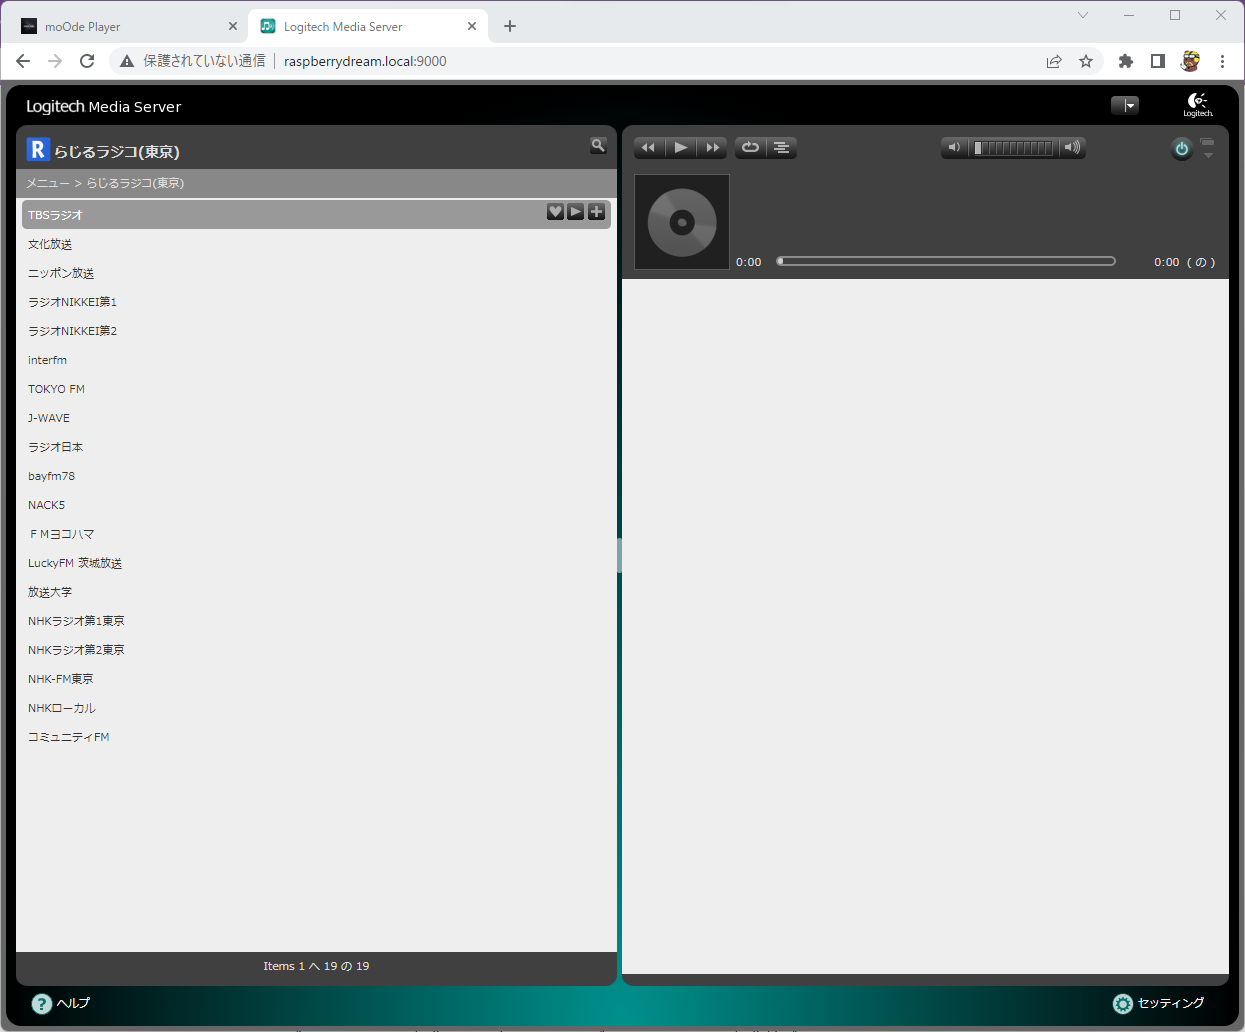Open Chrome three-dot menu
The height and width of the screenshot is (1032, 1245).
click(1222, 61)
